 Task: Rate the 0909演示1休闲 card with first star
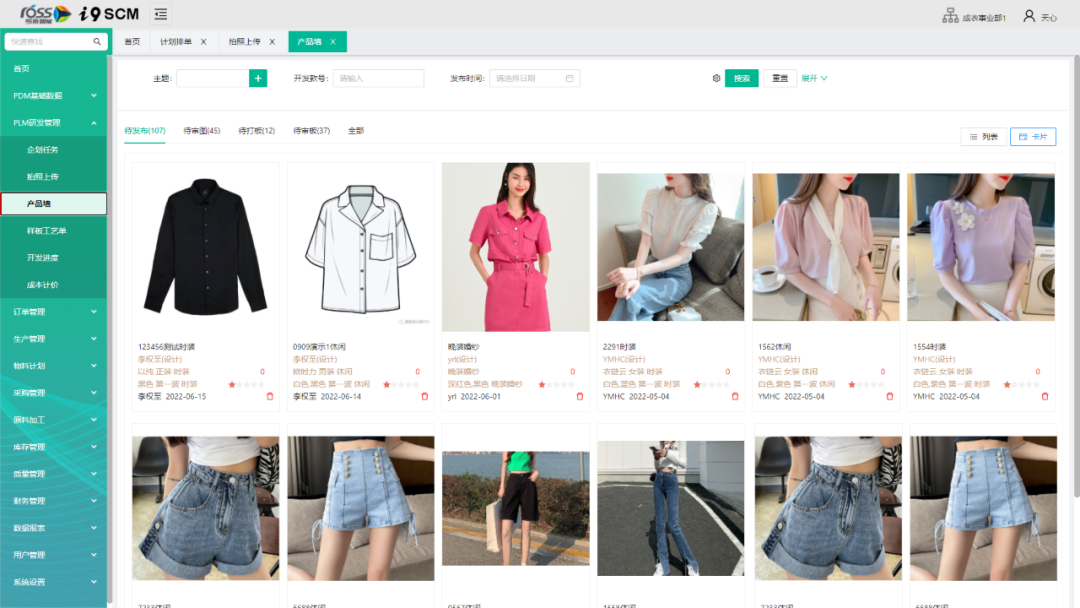pyautogui.click(x=387, y=384)
